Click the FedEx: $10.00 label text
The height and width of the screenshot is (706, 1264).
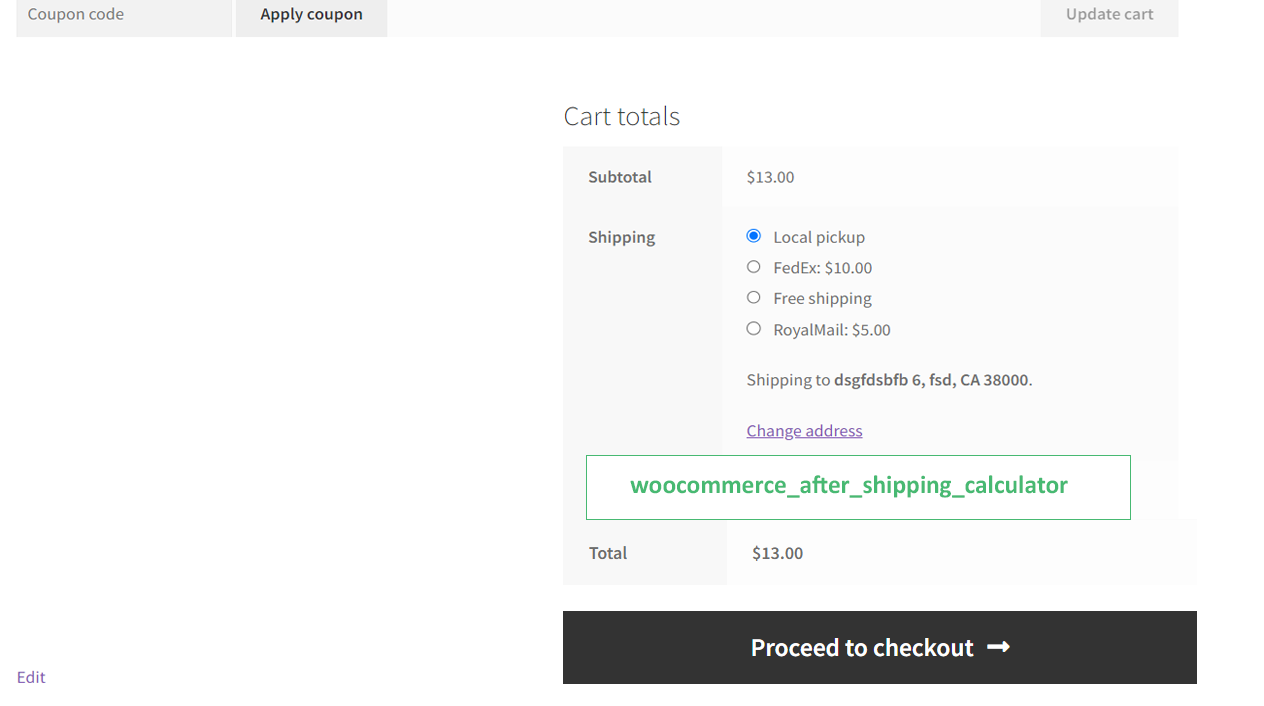pos(822,268)
